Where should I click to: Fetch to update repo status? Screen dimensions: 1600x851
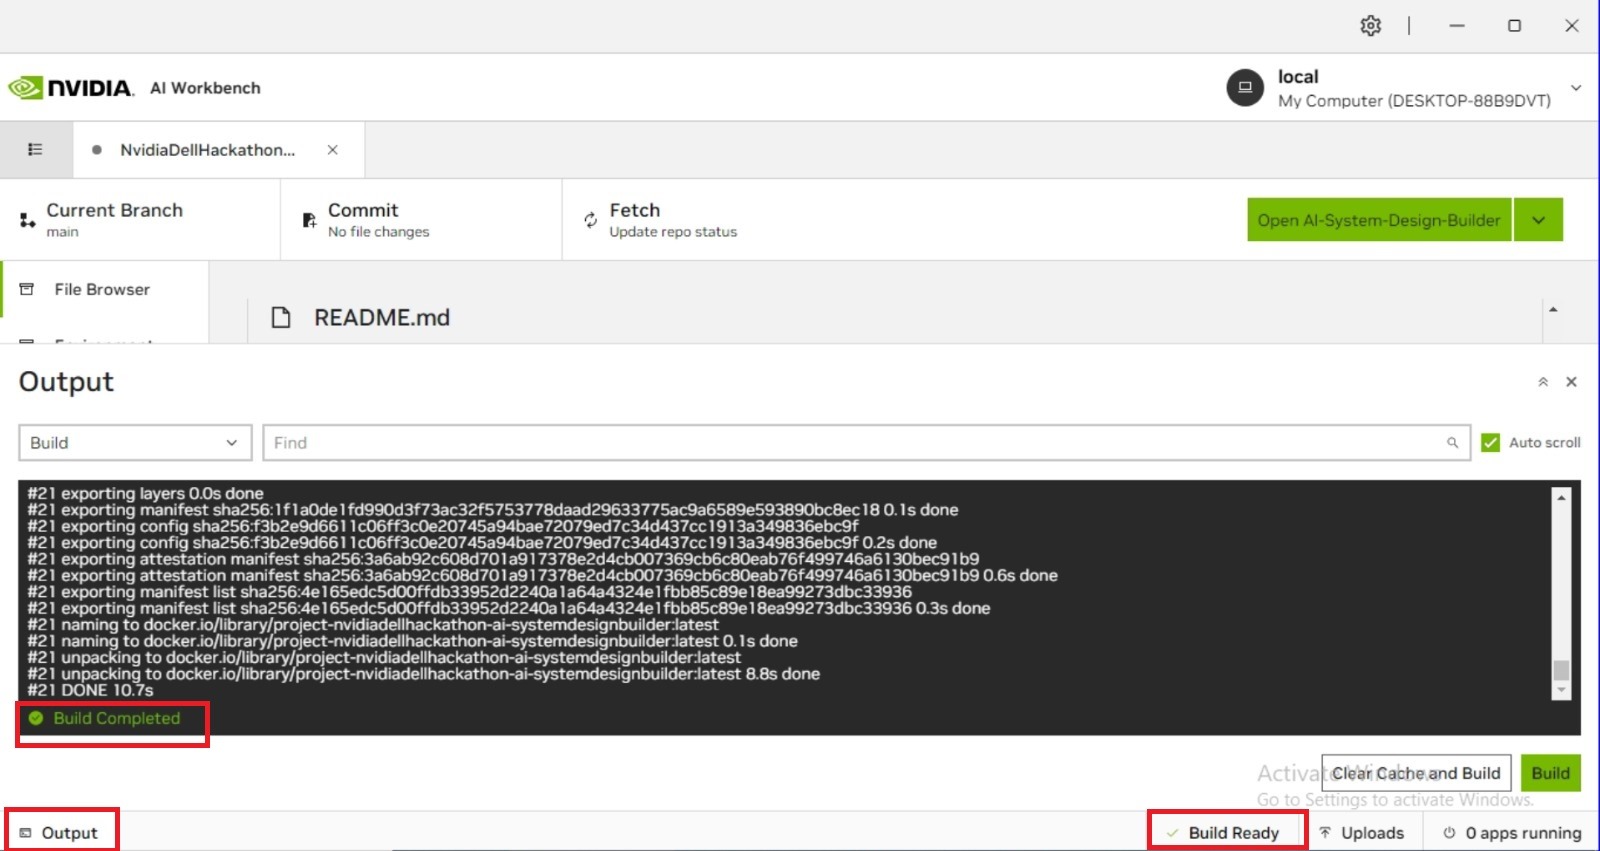click(673, 220)
